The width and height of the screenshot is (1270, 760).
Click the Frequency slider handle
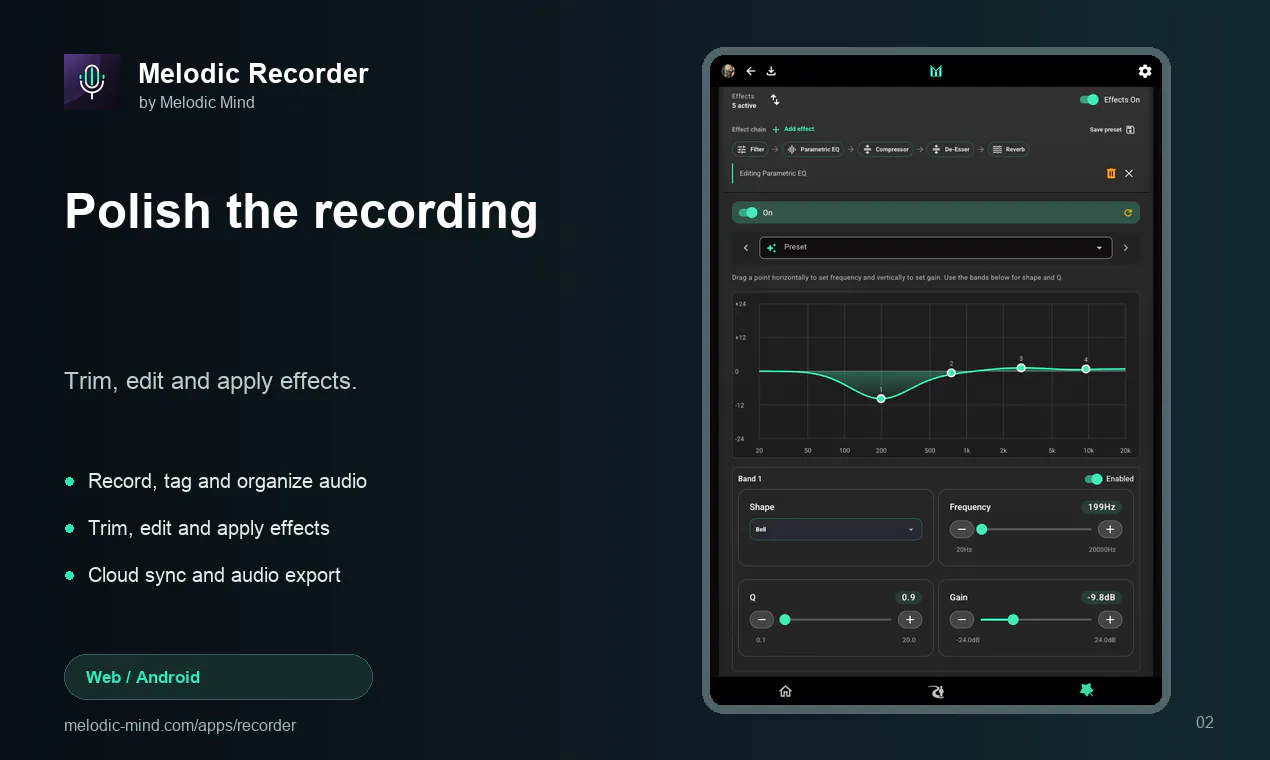pos(982,529)
